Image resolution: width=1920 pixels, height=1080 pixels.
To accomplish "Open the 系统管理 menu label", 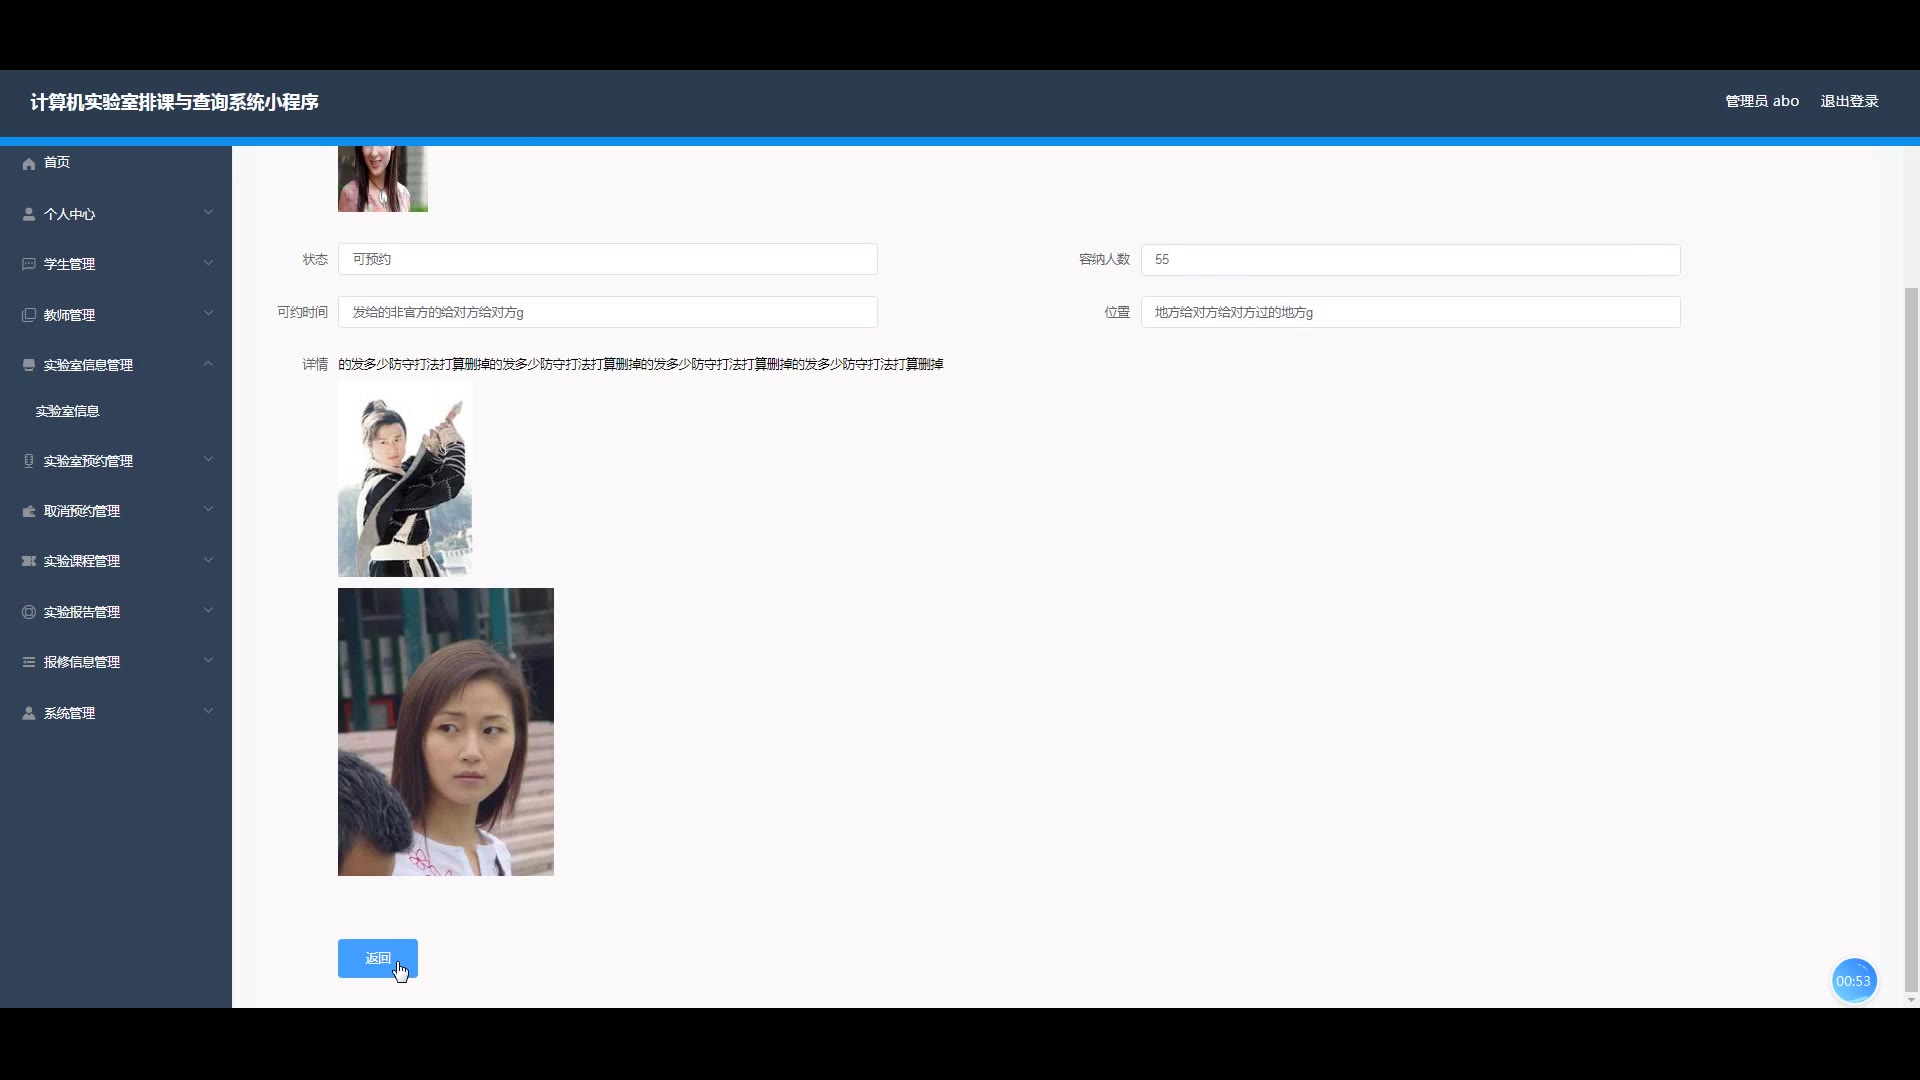I will point(69,713).
